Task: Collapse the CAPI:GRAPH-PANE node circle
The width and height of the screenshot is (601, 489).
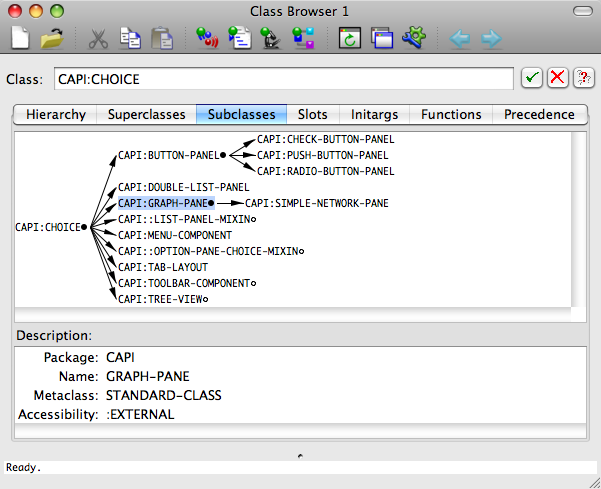Action: (211, 203)
